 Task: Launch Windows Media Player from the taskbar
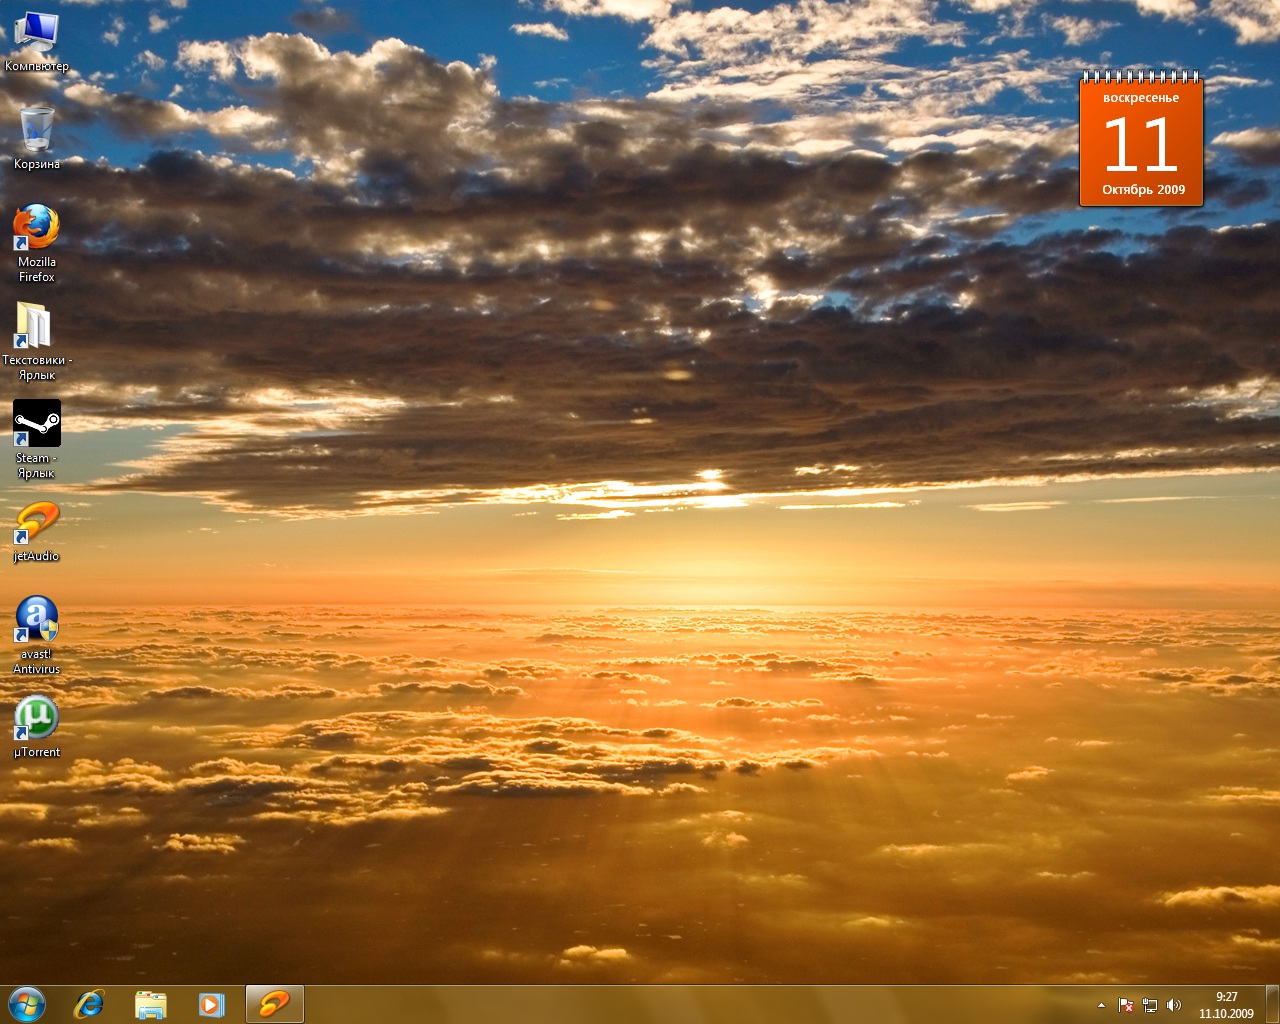point(211,1004)
